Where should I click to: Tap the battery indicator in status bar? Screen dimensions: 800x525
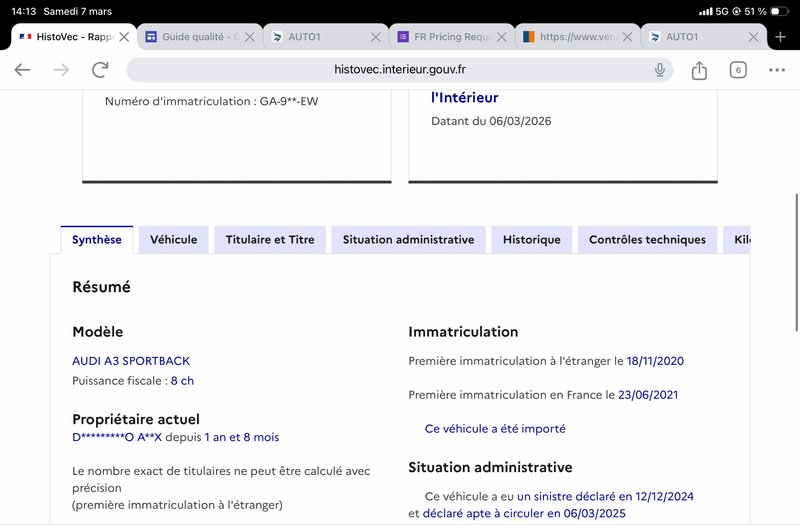coord(779,11)
